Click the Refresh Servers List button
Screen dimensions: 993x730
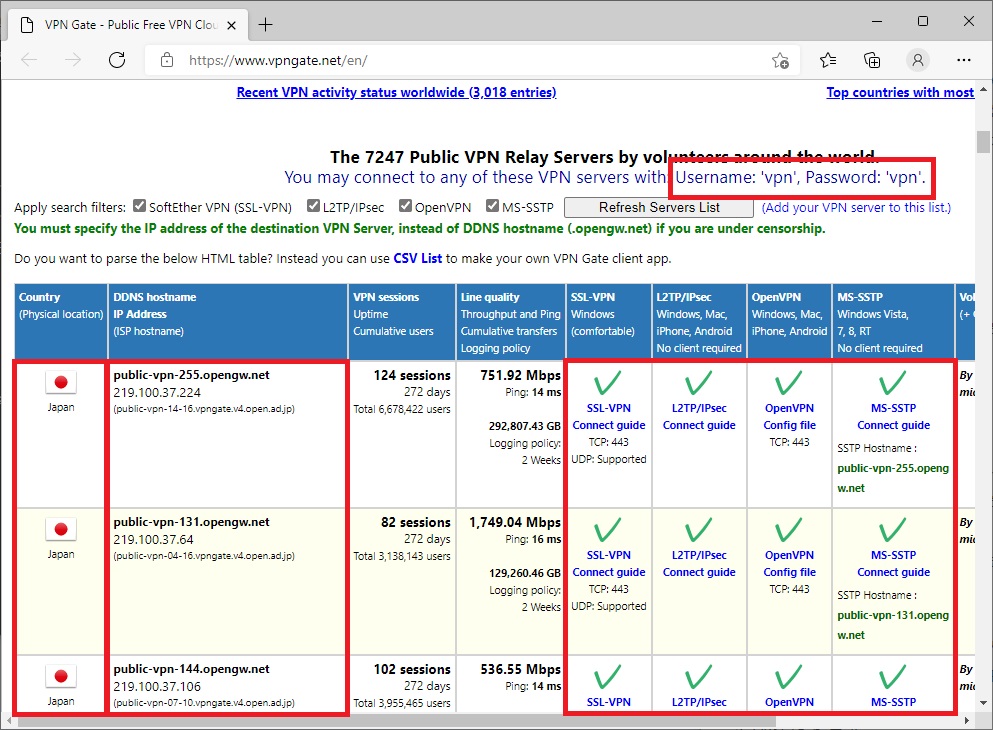[659, 208]
